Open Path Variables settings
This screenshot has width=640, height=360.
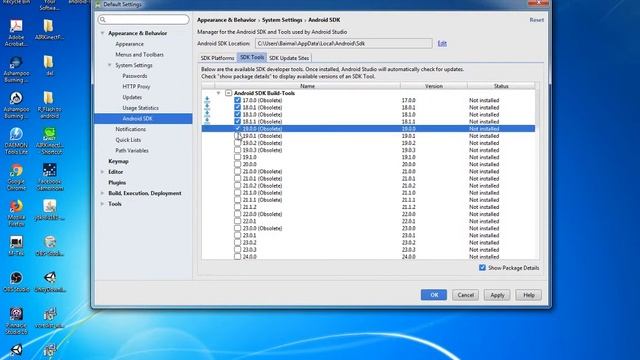pos(132,150)
